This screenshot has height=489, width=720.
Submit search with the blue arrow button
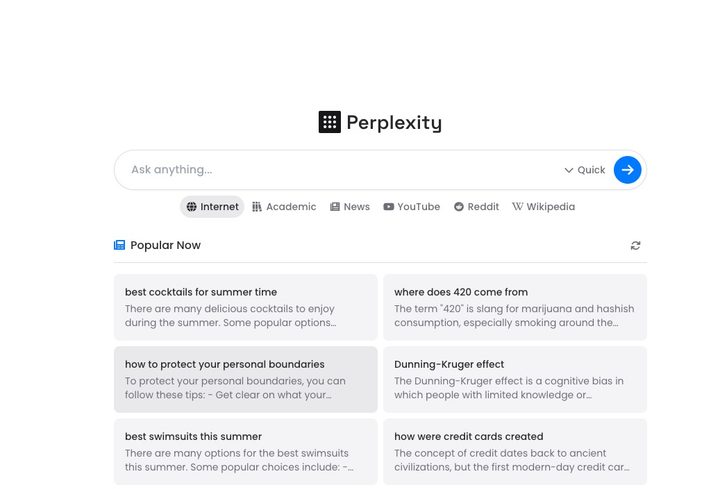(627, 170)
